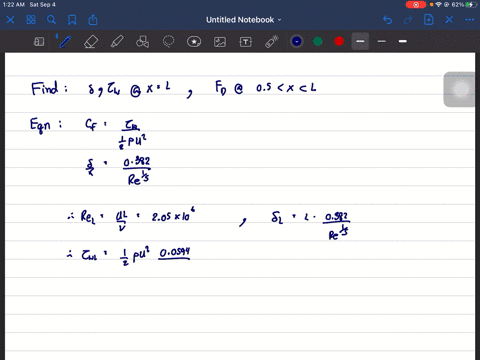Tap the red screen recording indicator
Screen dimensions: 480x360
pos(416,5)
